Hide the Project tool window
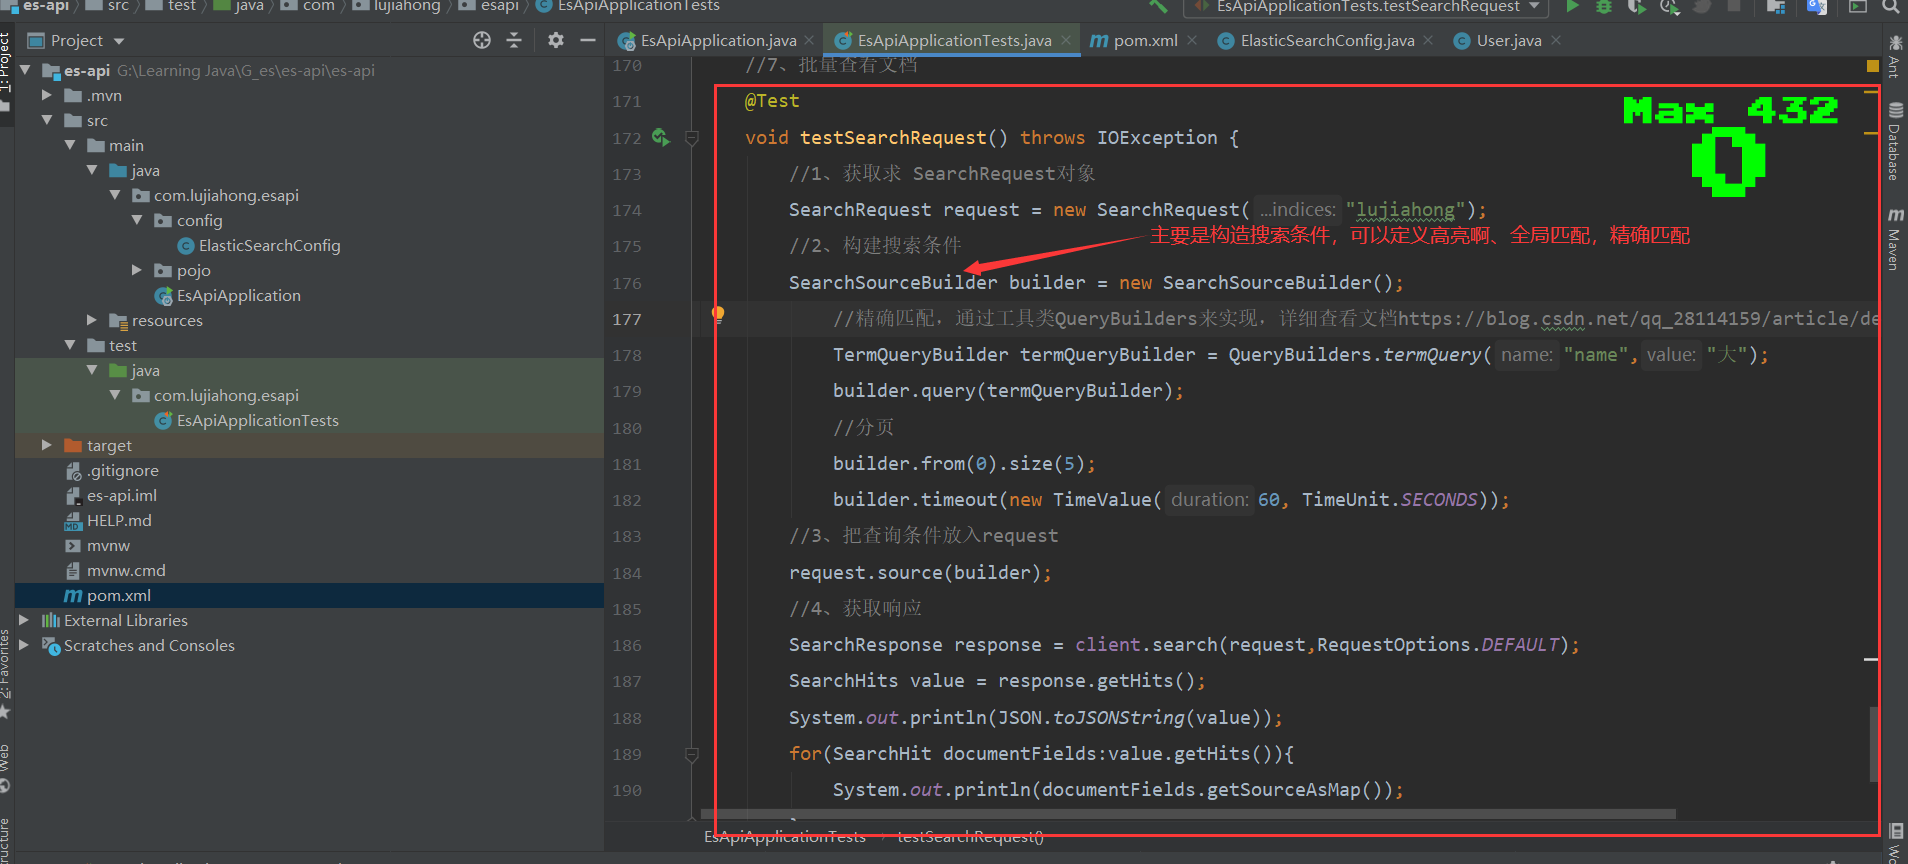1908x864 pixels. point(588,40)
